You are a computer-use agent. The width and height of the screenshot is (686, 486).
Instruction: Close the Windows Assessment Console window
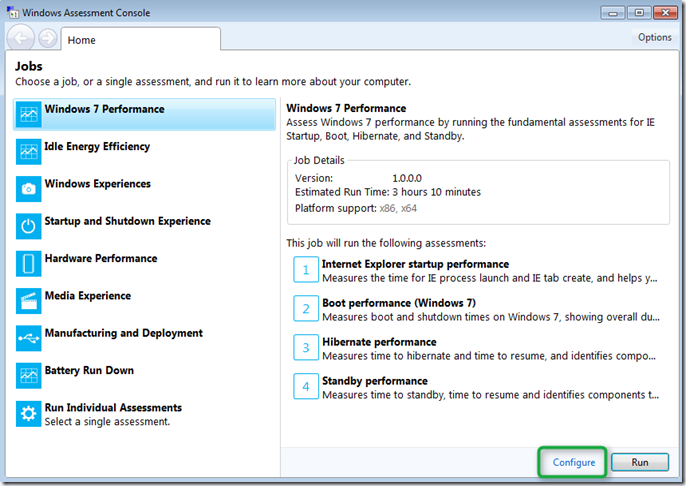[665, 13]
